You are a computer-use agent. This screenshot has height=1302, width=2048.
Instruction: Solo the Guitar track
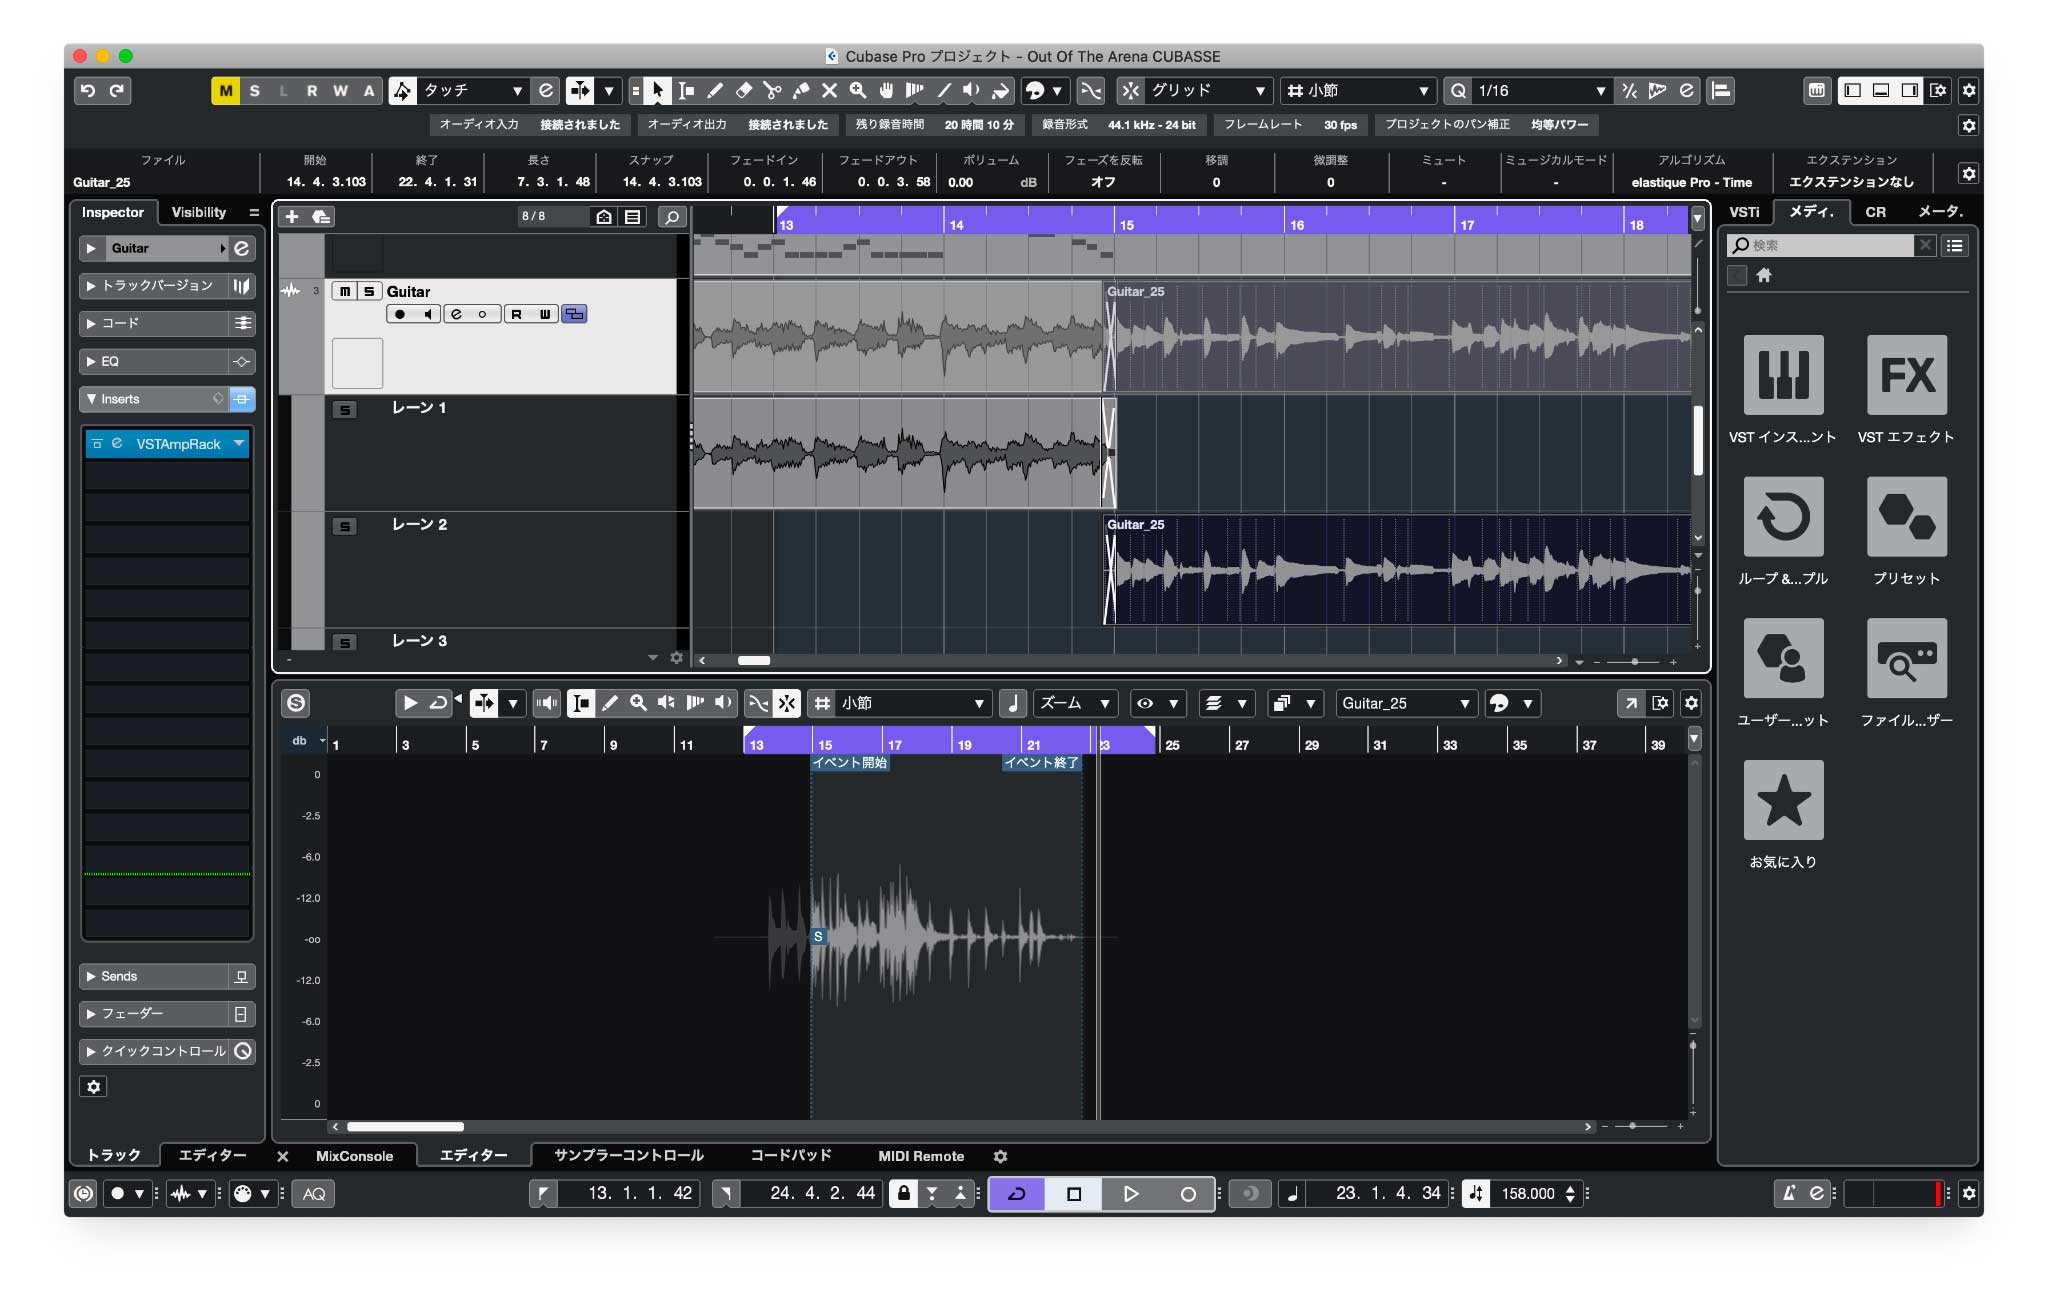(369, 291)
